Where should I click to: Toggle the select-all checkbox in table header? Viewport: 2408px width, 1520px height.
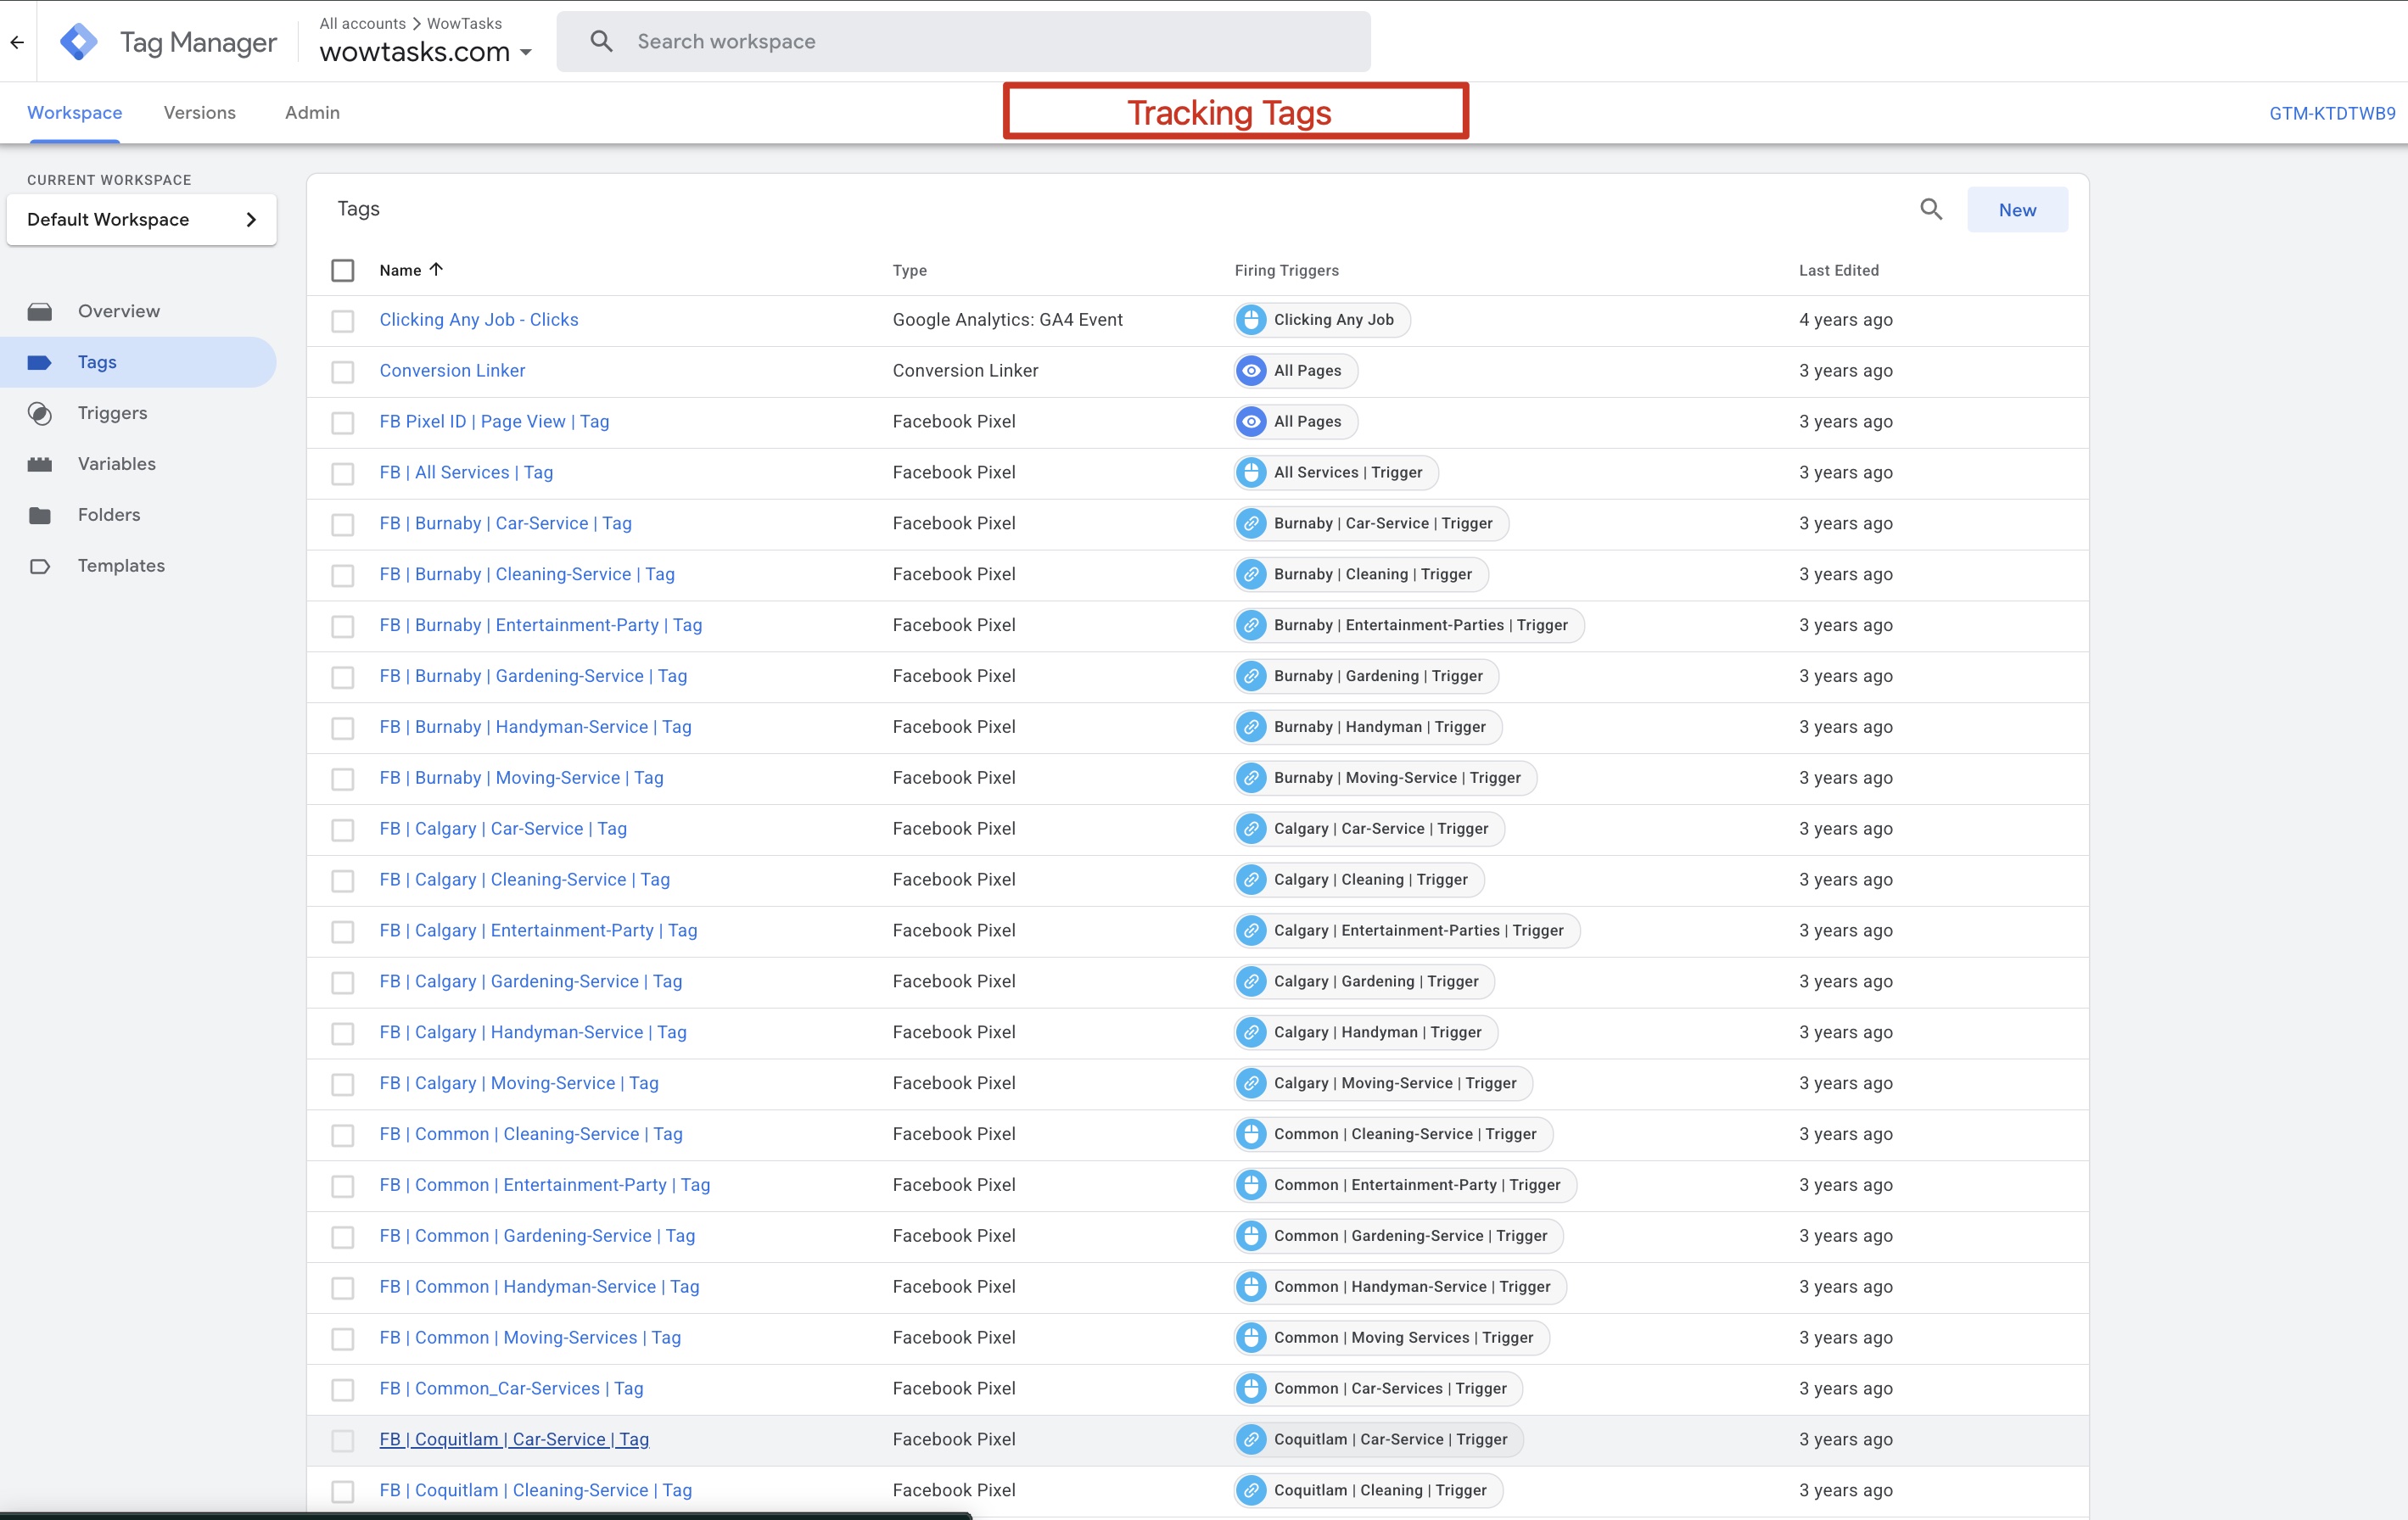click(x=343, y=270)
